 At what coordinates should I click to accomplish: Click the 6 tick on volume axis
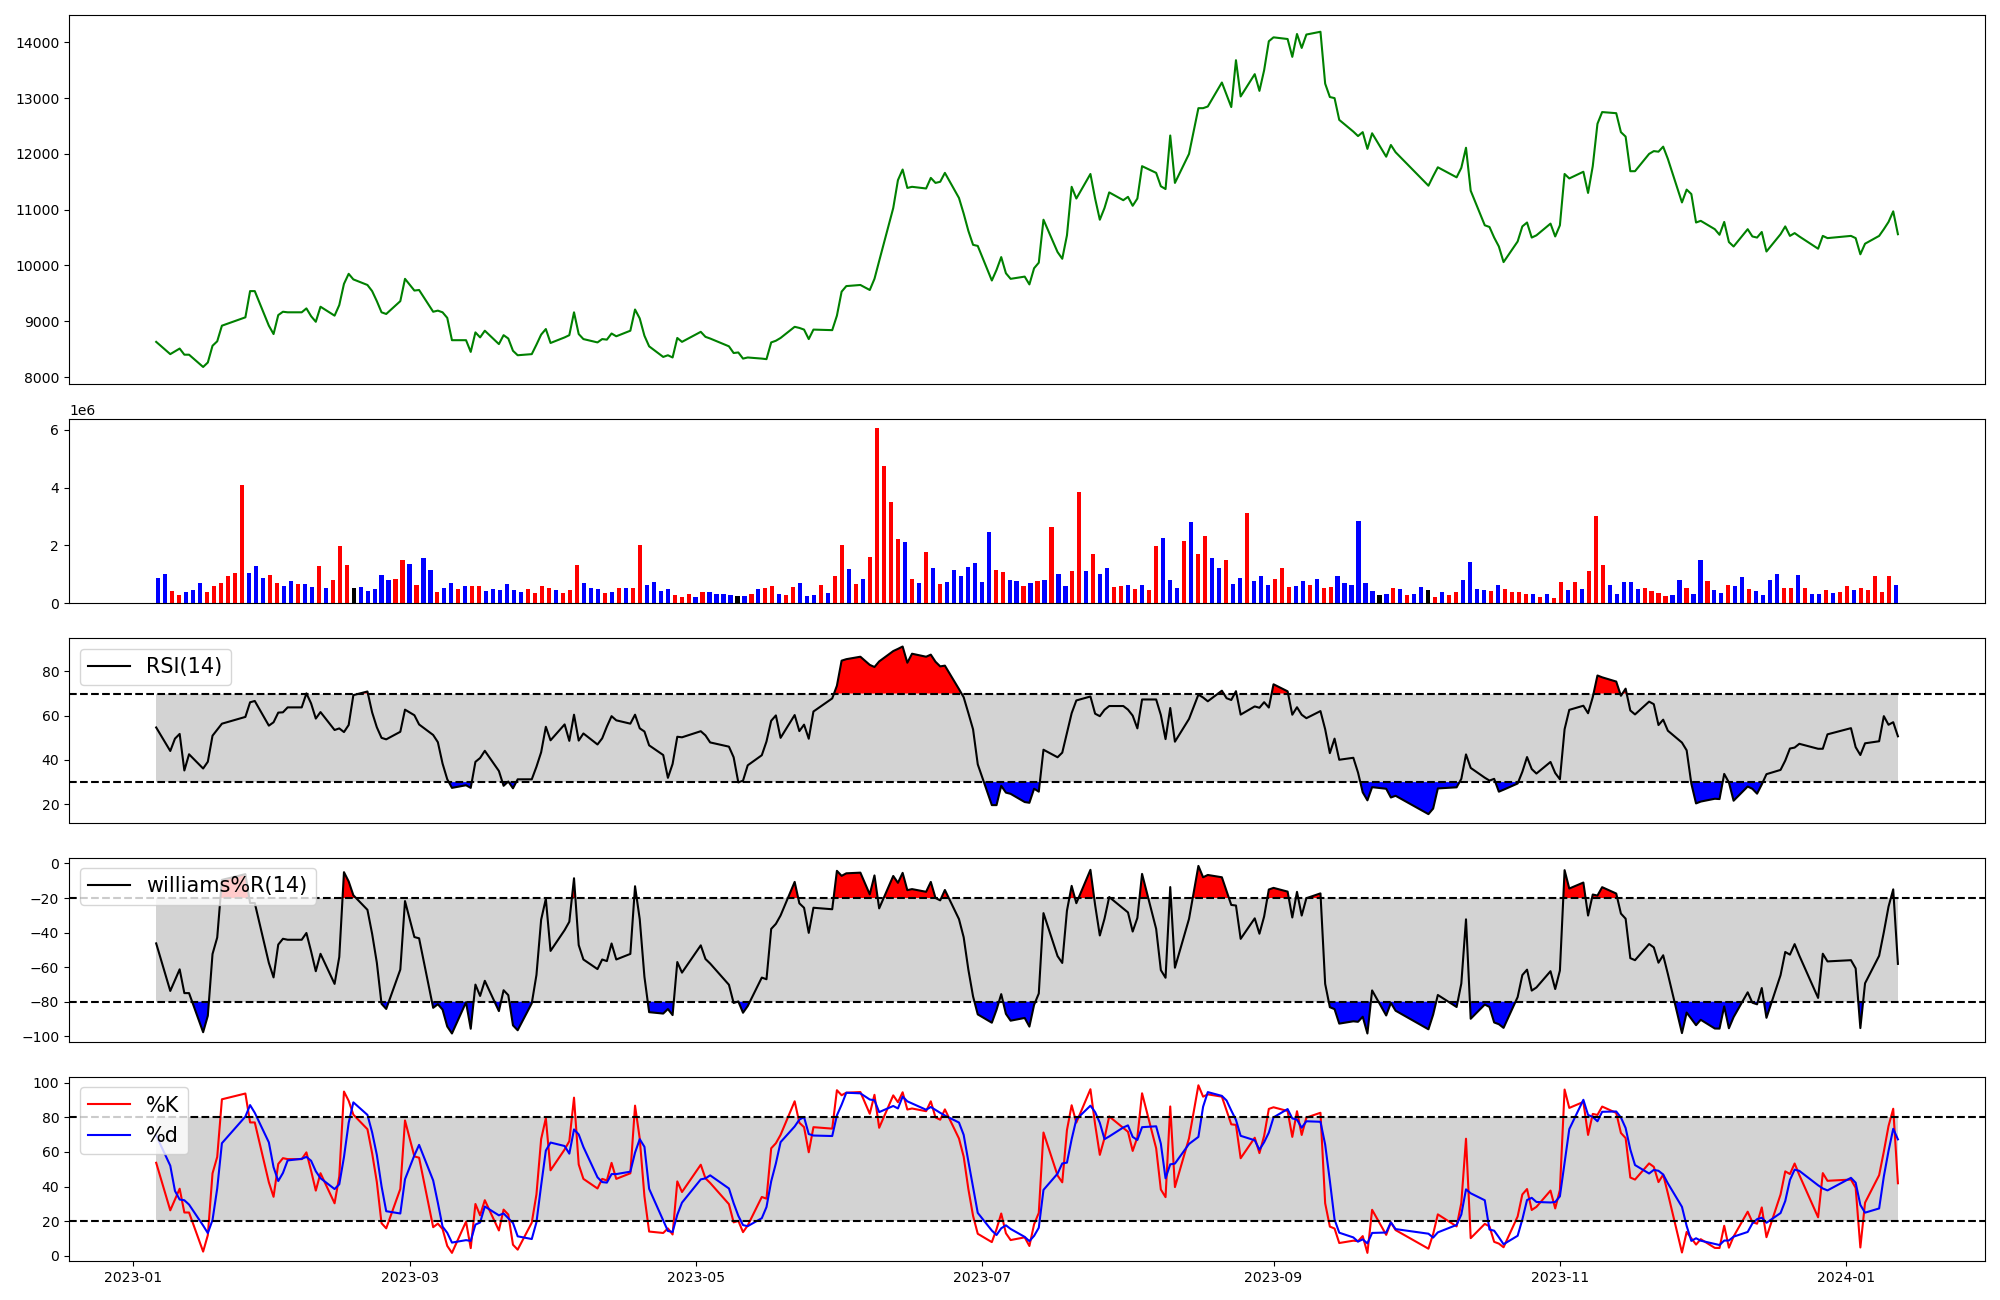[x=54, y=430]
